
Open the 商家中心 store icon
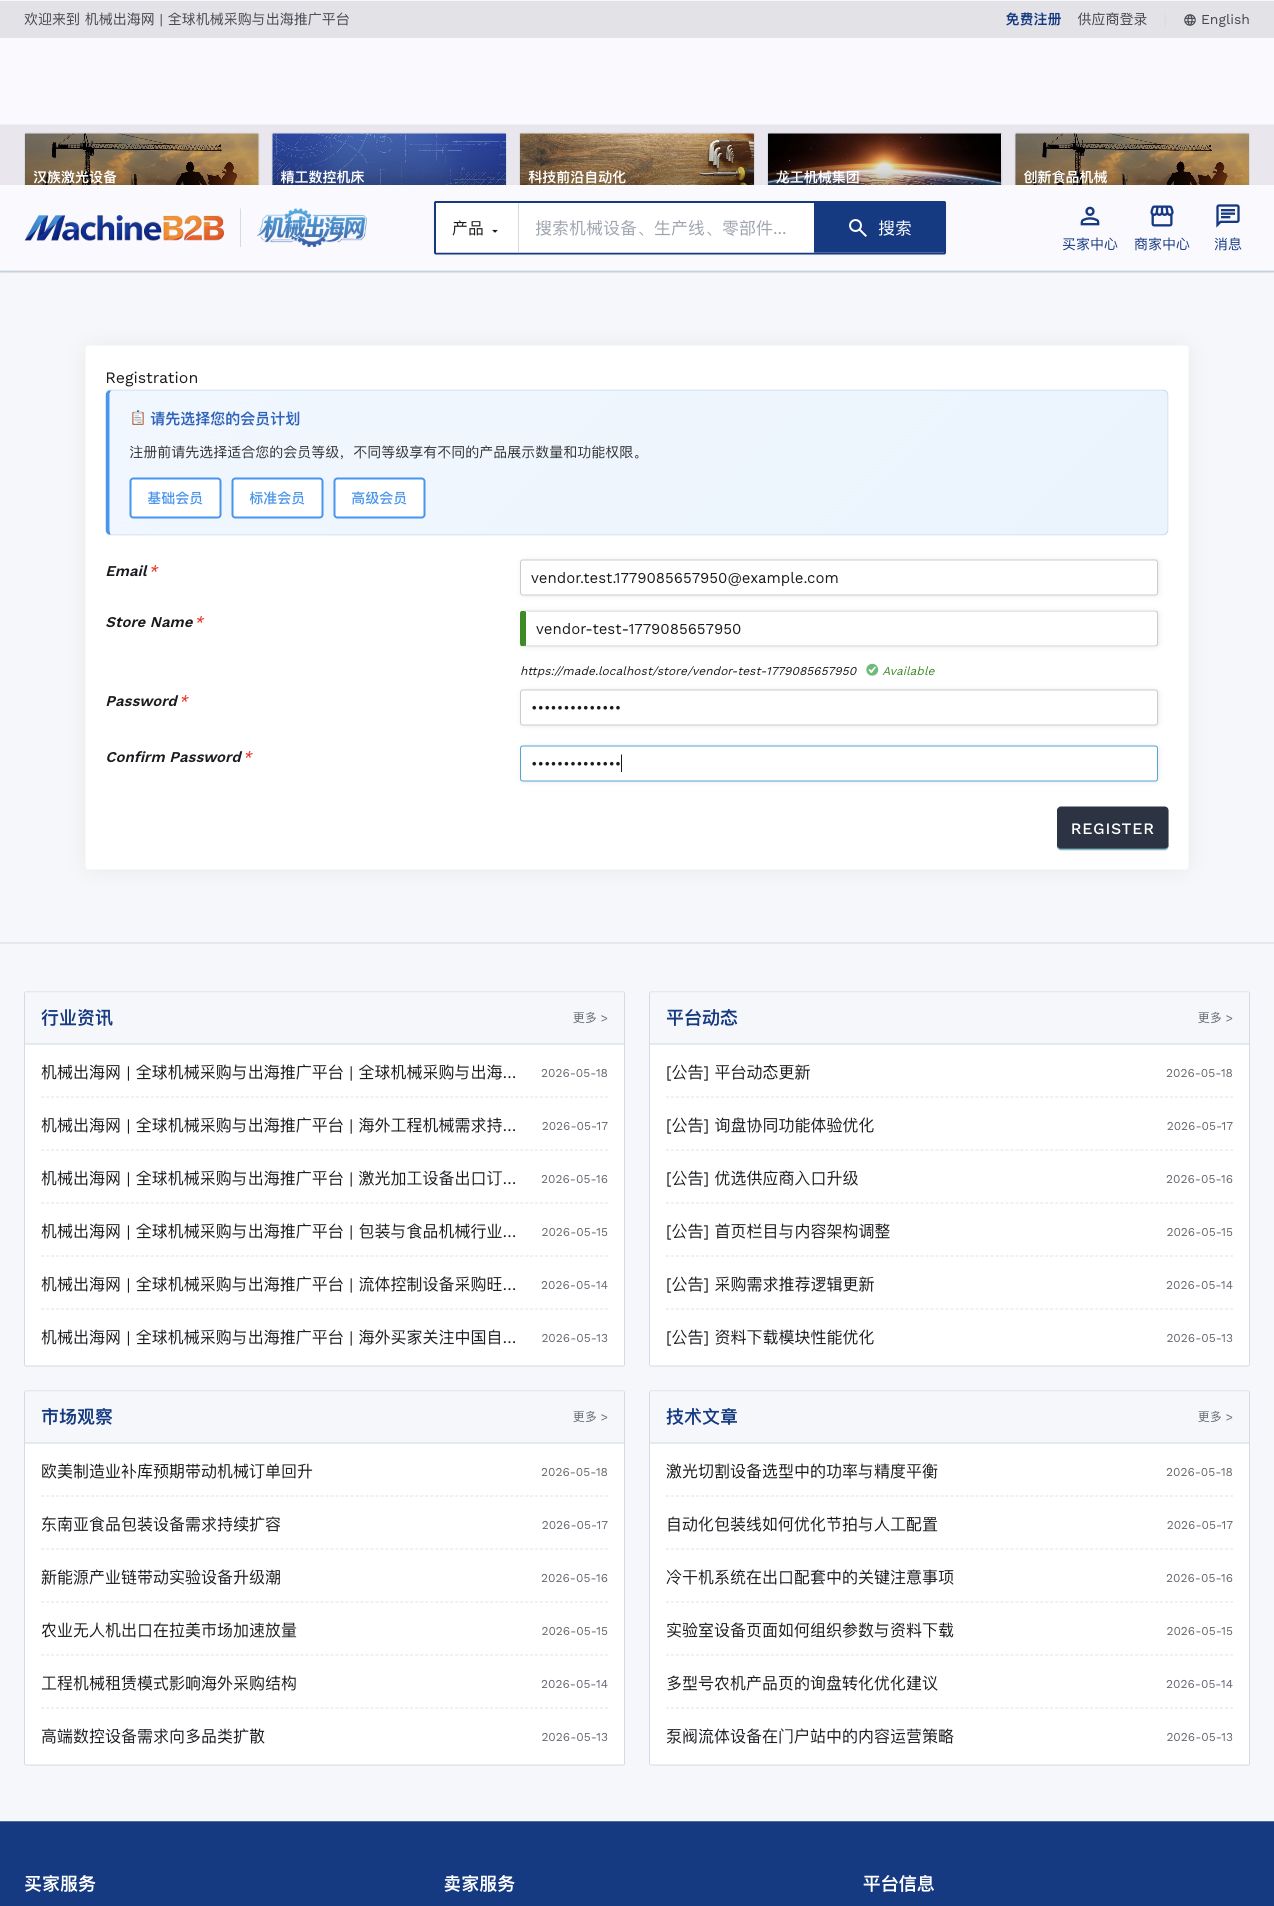(1161, 228)
